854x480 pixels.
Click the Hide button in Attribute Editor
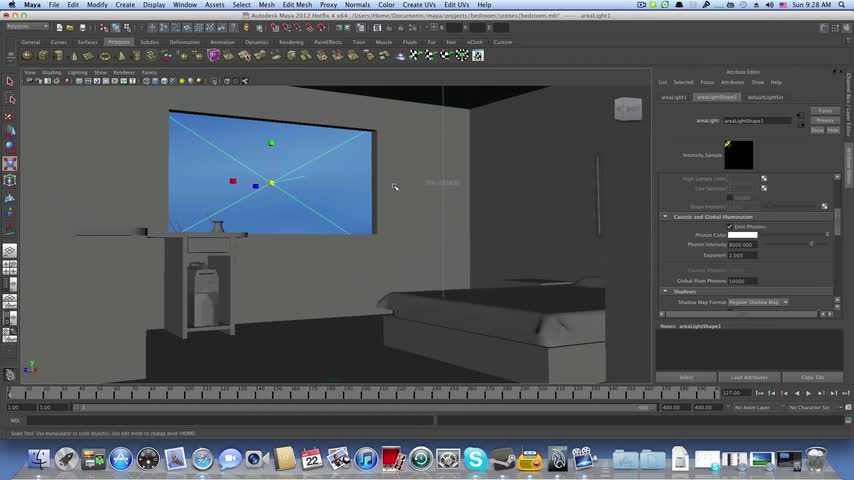[833, 130]
